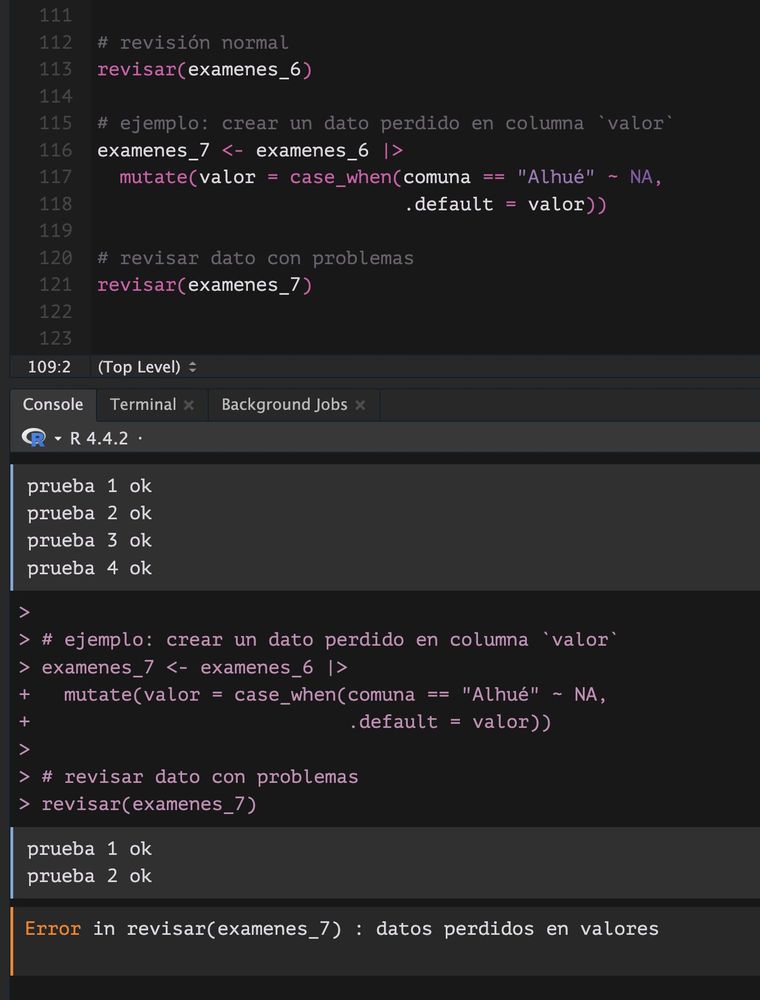Screen dimensions: 760x1000
Task: Click the 109:2 cursor position indicator
Action: pyautogui.click(x=49, y=367)
